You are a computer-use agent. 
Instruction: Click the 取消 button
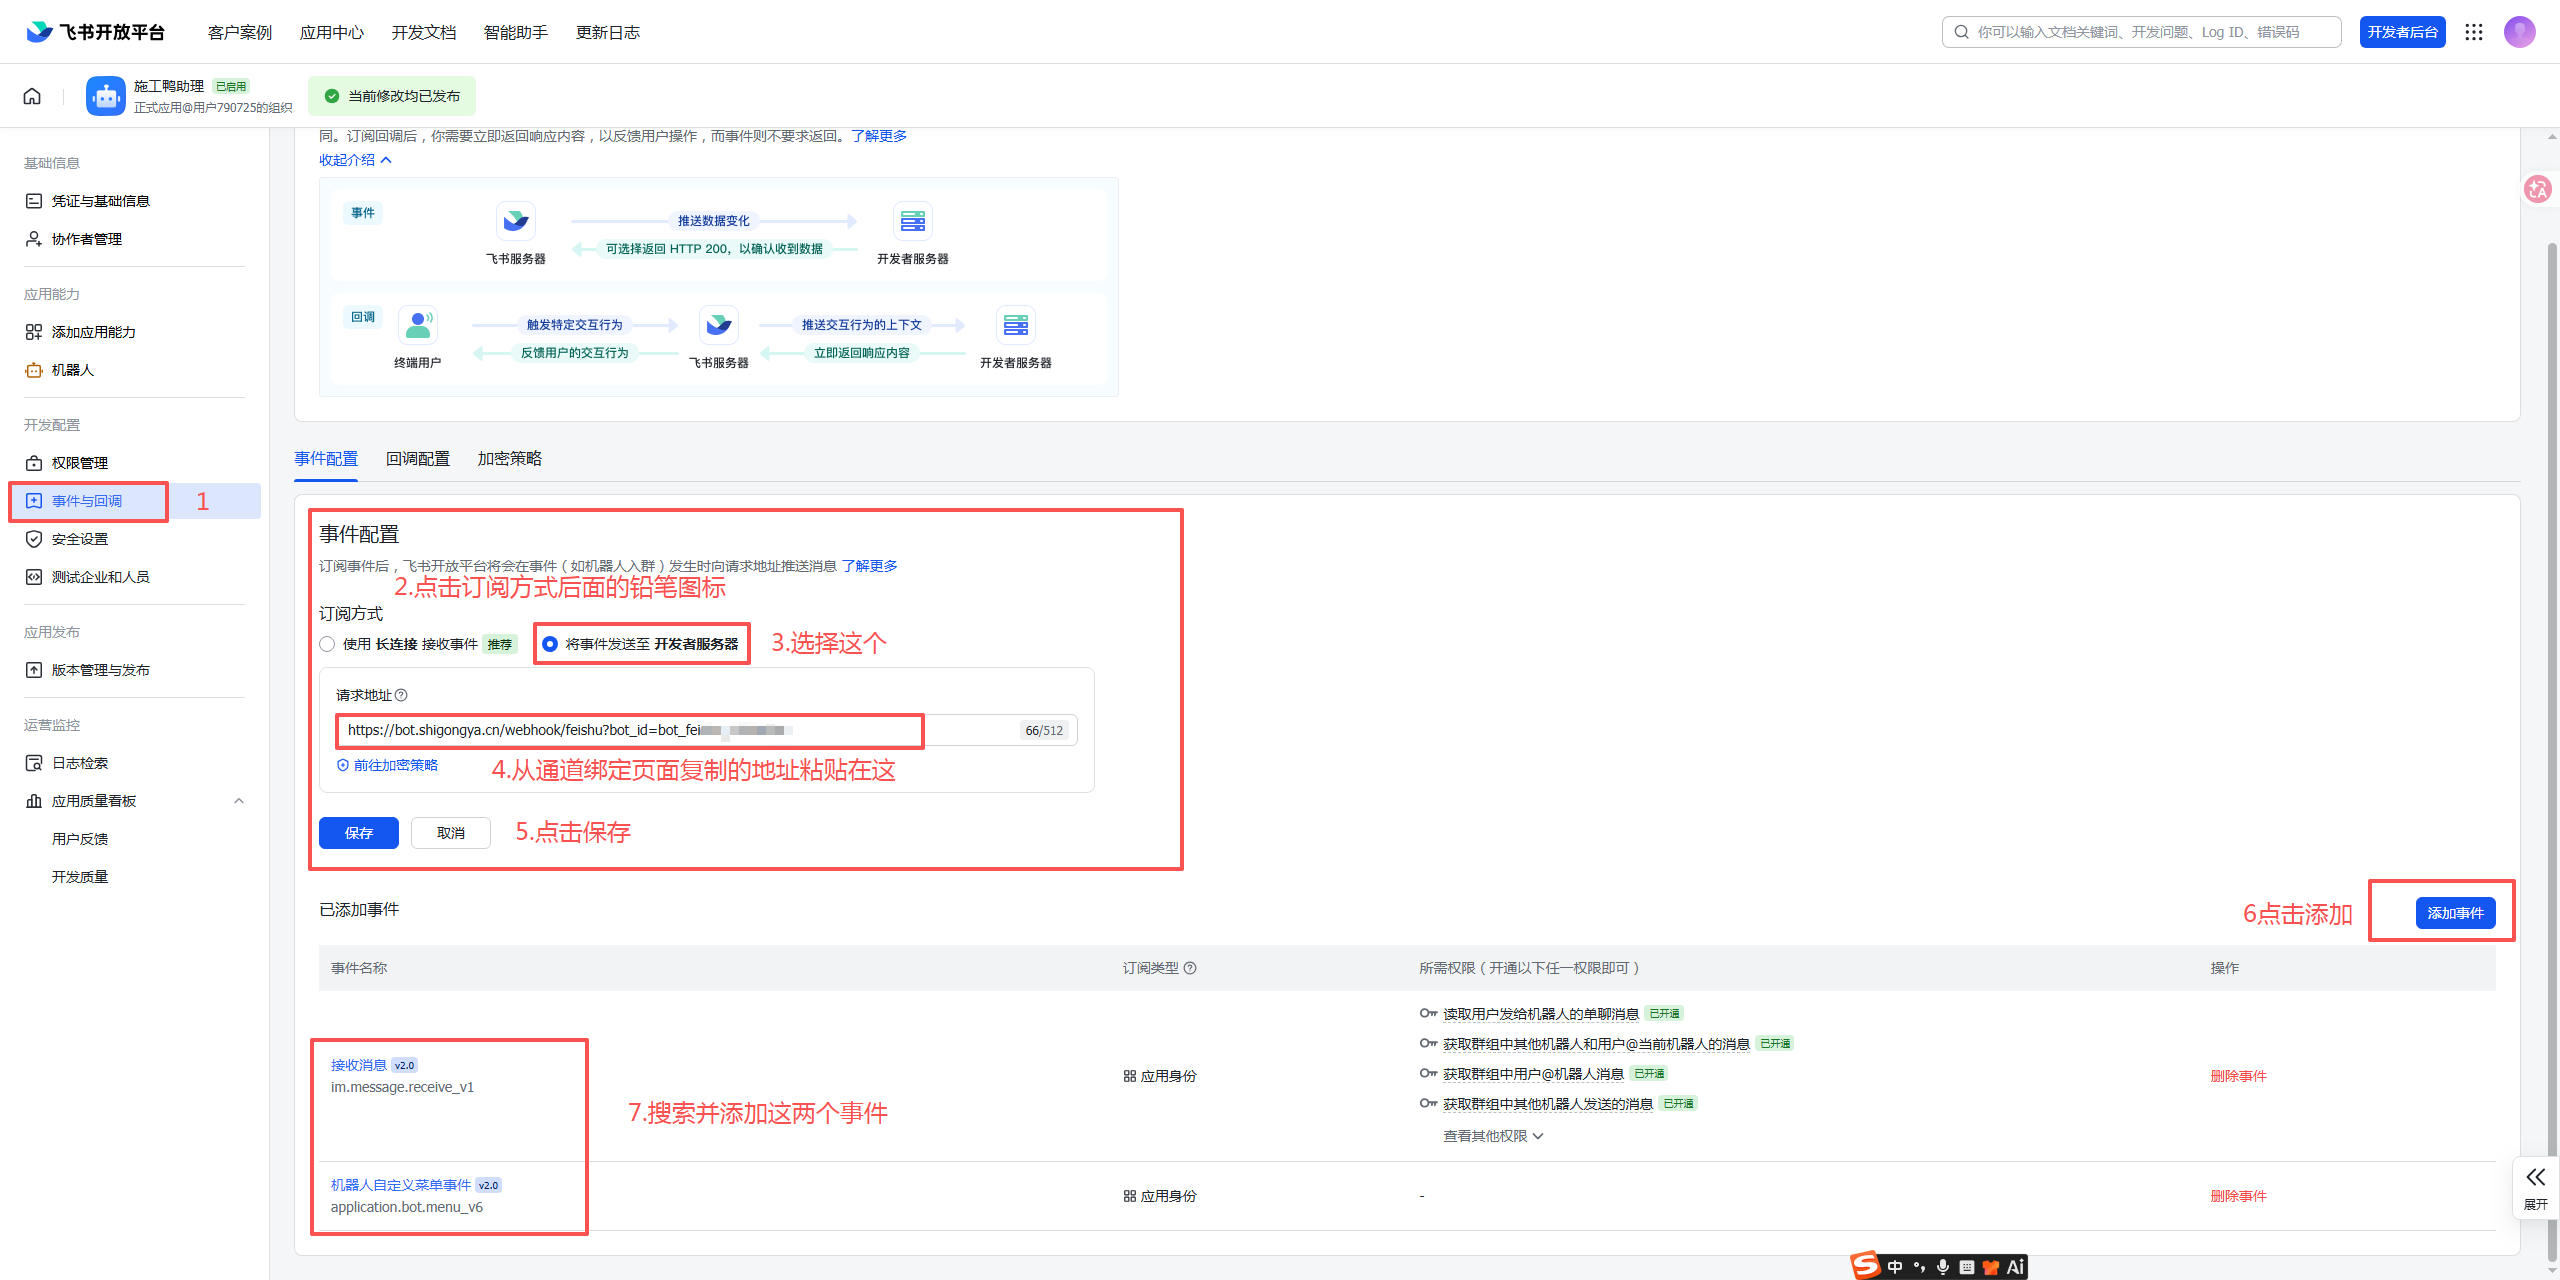pos(451,833)
